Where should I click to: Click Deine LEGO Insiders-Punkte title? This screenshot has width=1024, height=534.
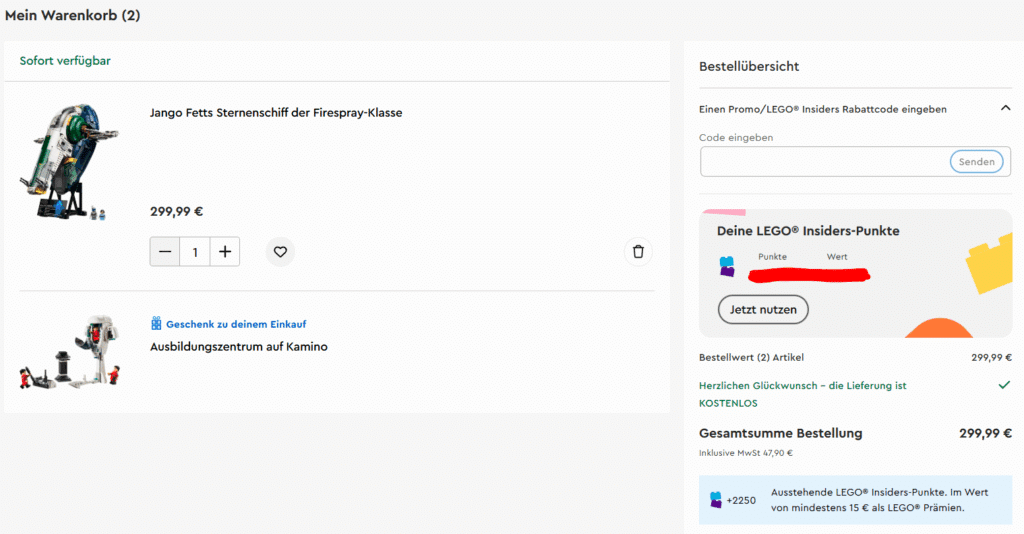[x=808, y=230]
